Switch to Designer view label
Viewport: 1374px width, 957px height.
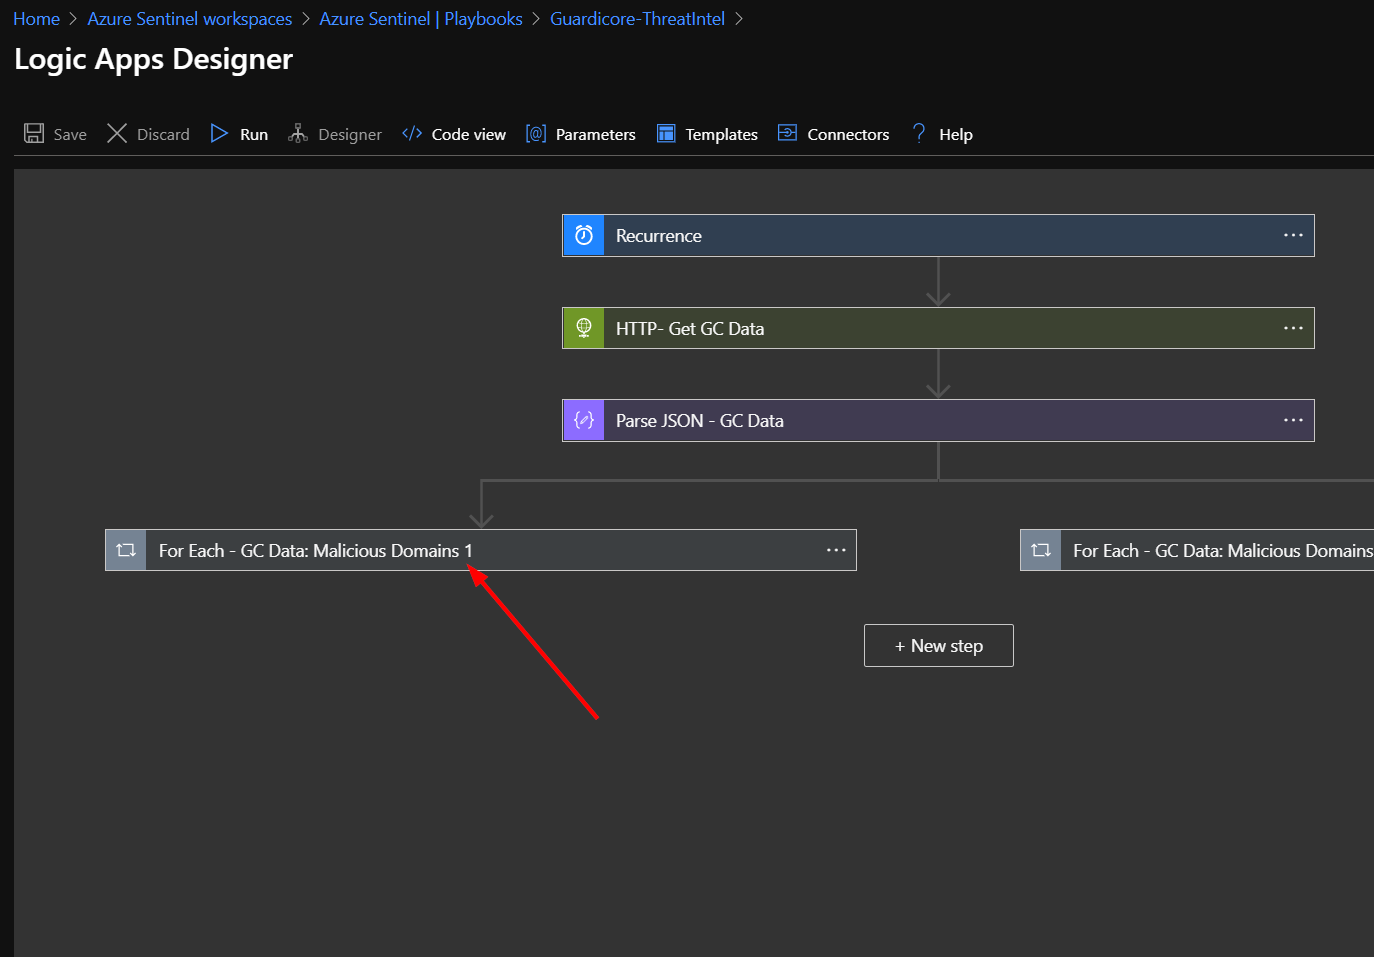(350, 135)
